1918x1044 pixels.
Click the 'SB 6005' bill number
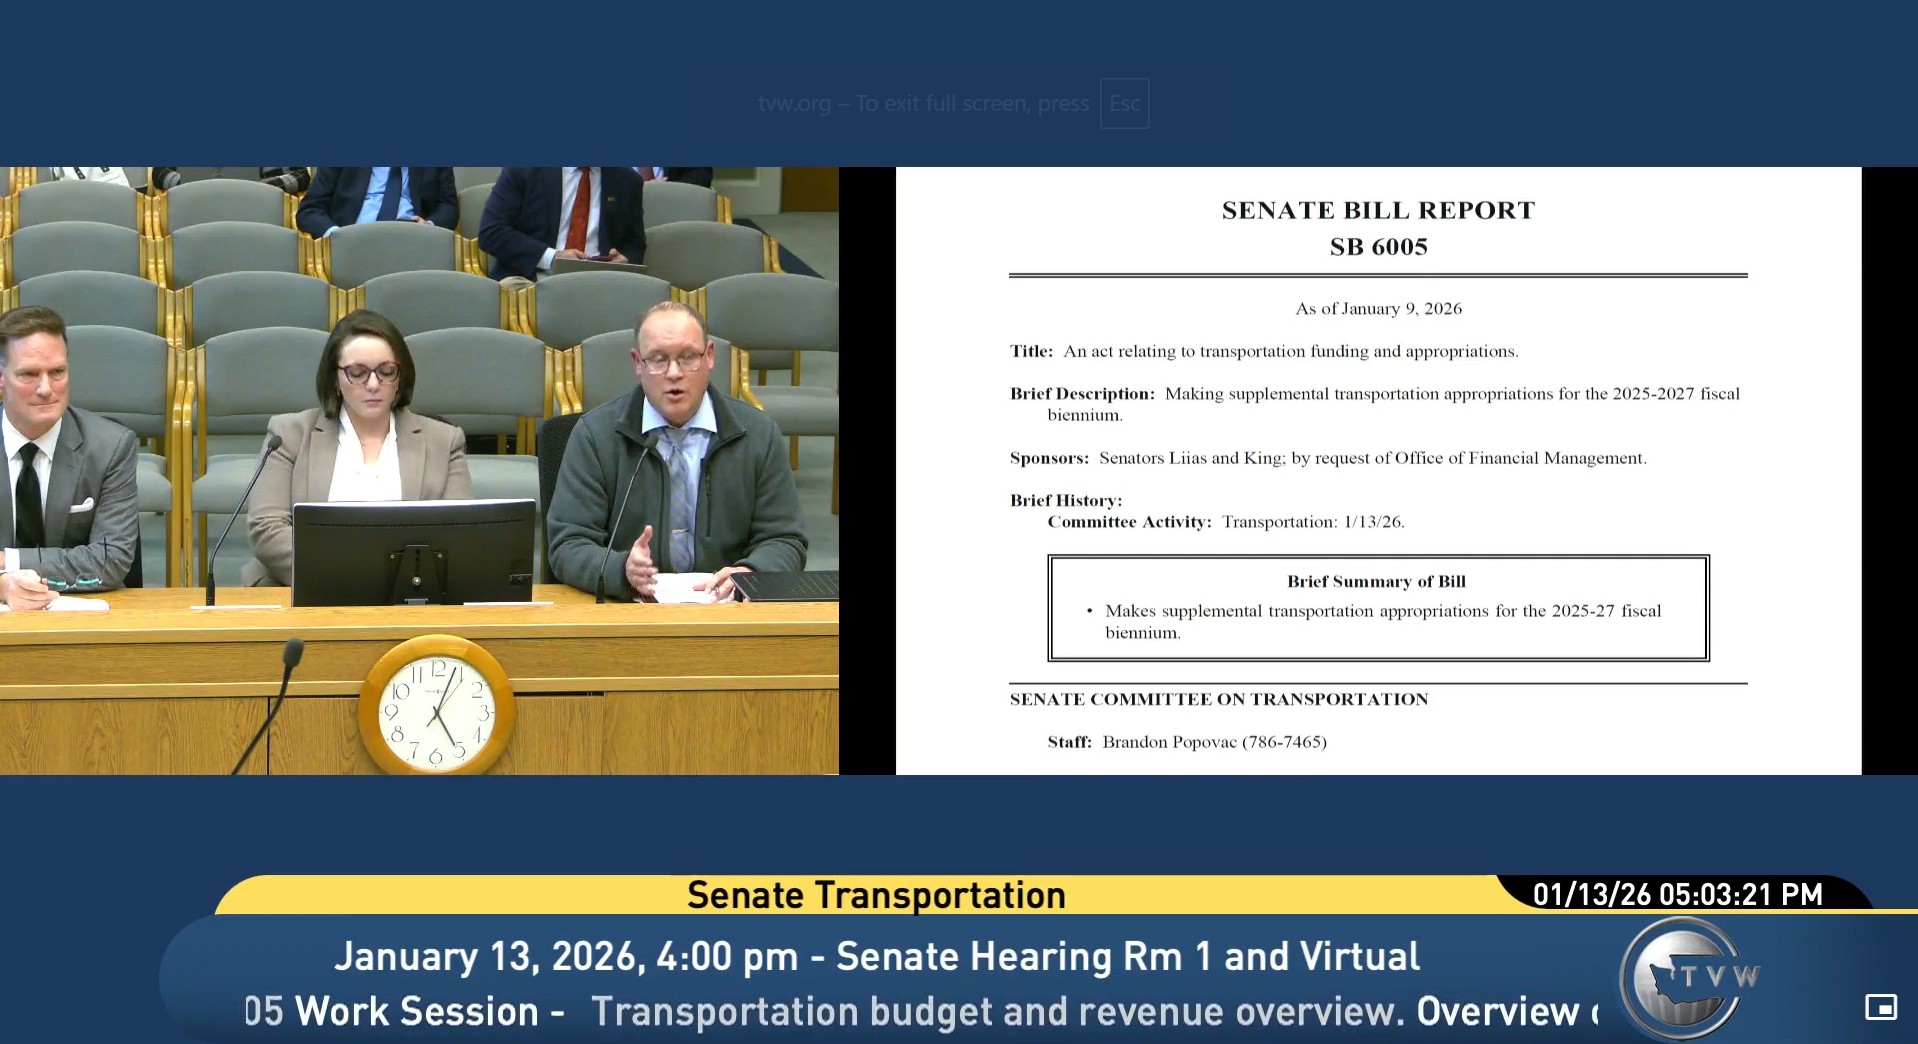[1378, 247]
